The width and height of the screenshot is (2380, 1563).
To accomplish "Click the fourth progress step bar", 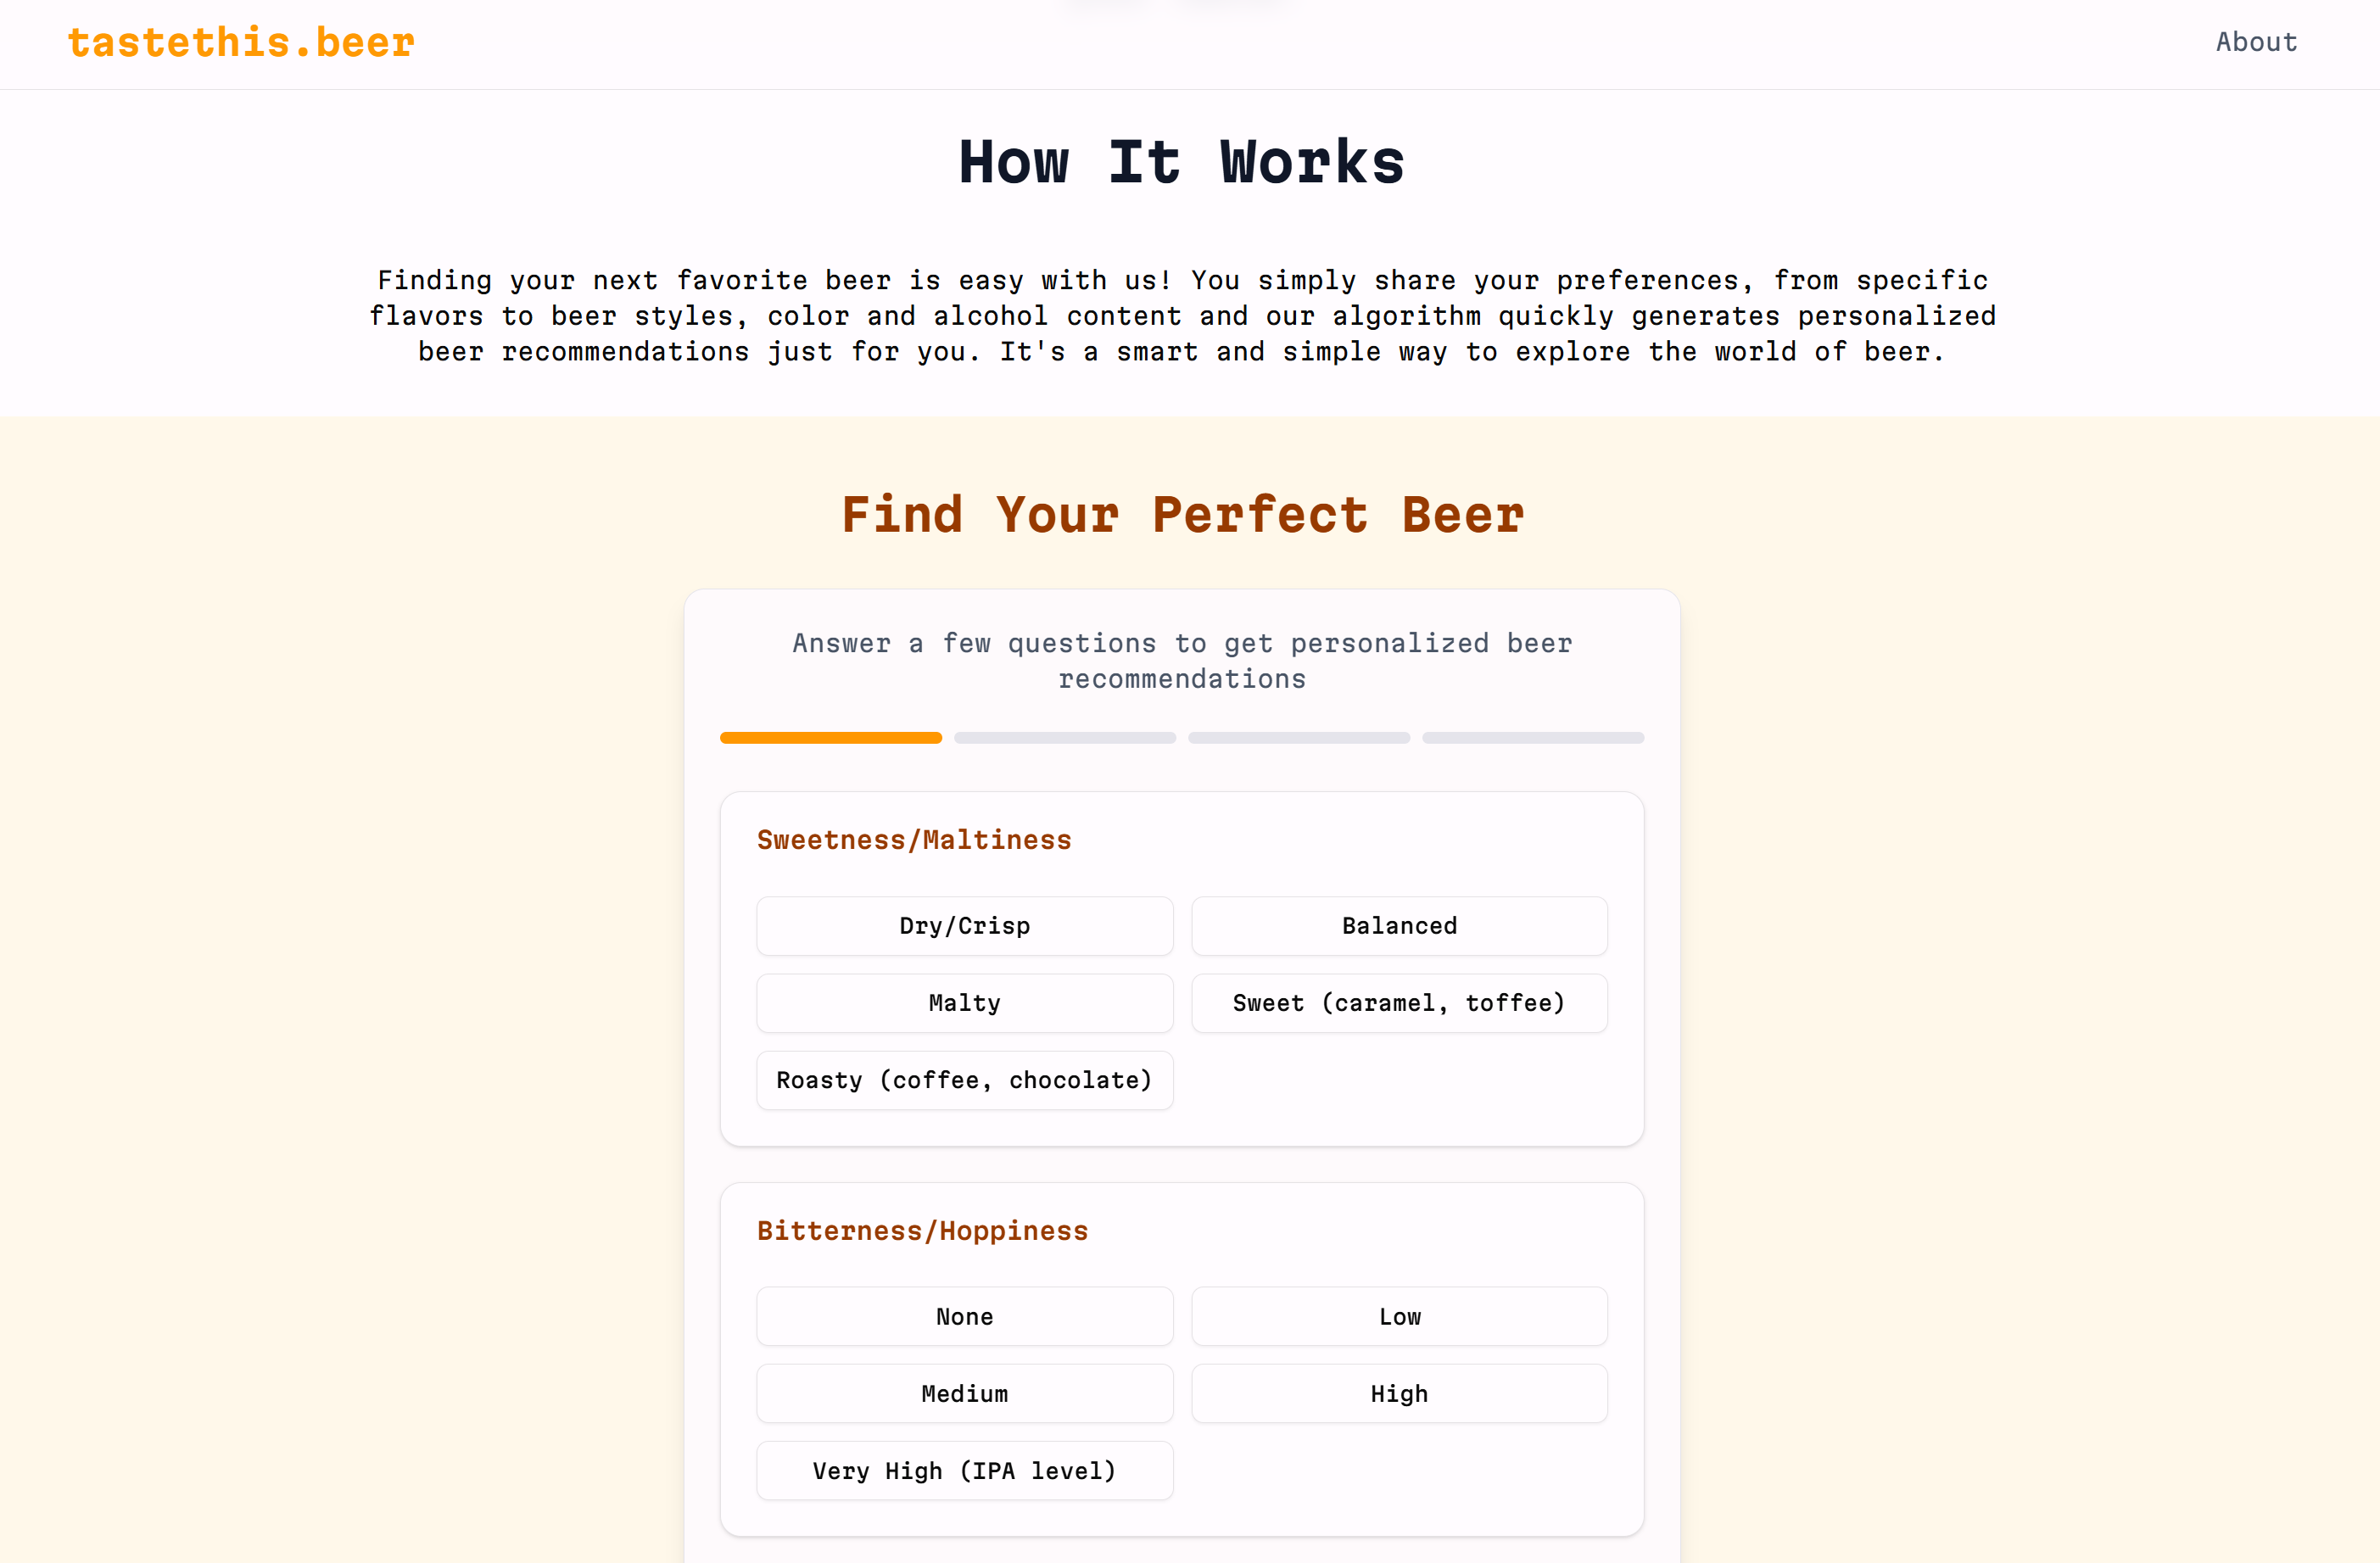I will [1533, 738].
